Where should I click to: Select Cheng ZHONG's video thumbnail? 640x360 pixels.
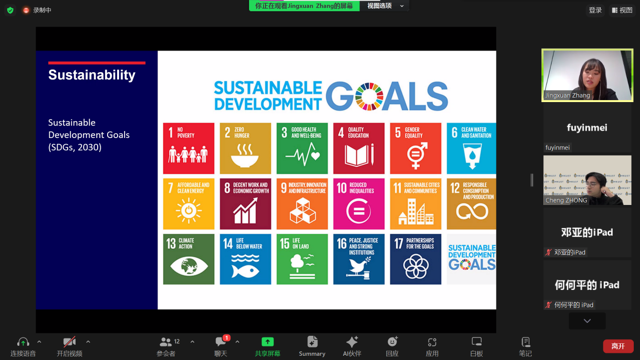[x=587, y=180]
